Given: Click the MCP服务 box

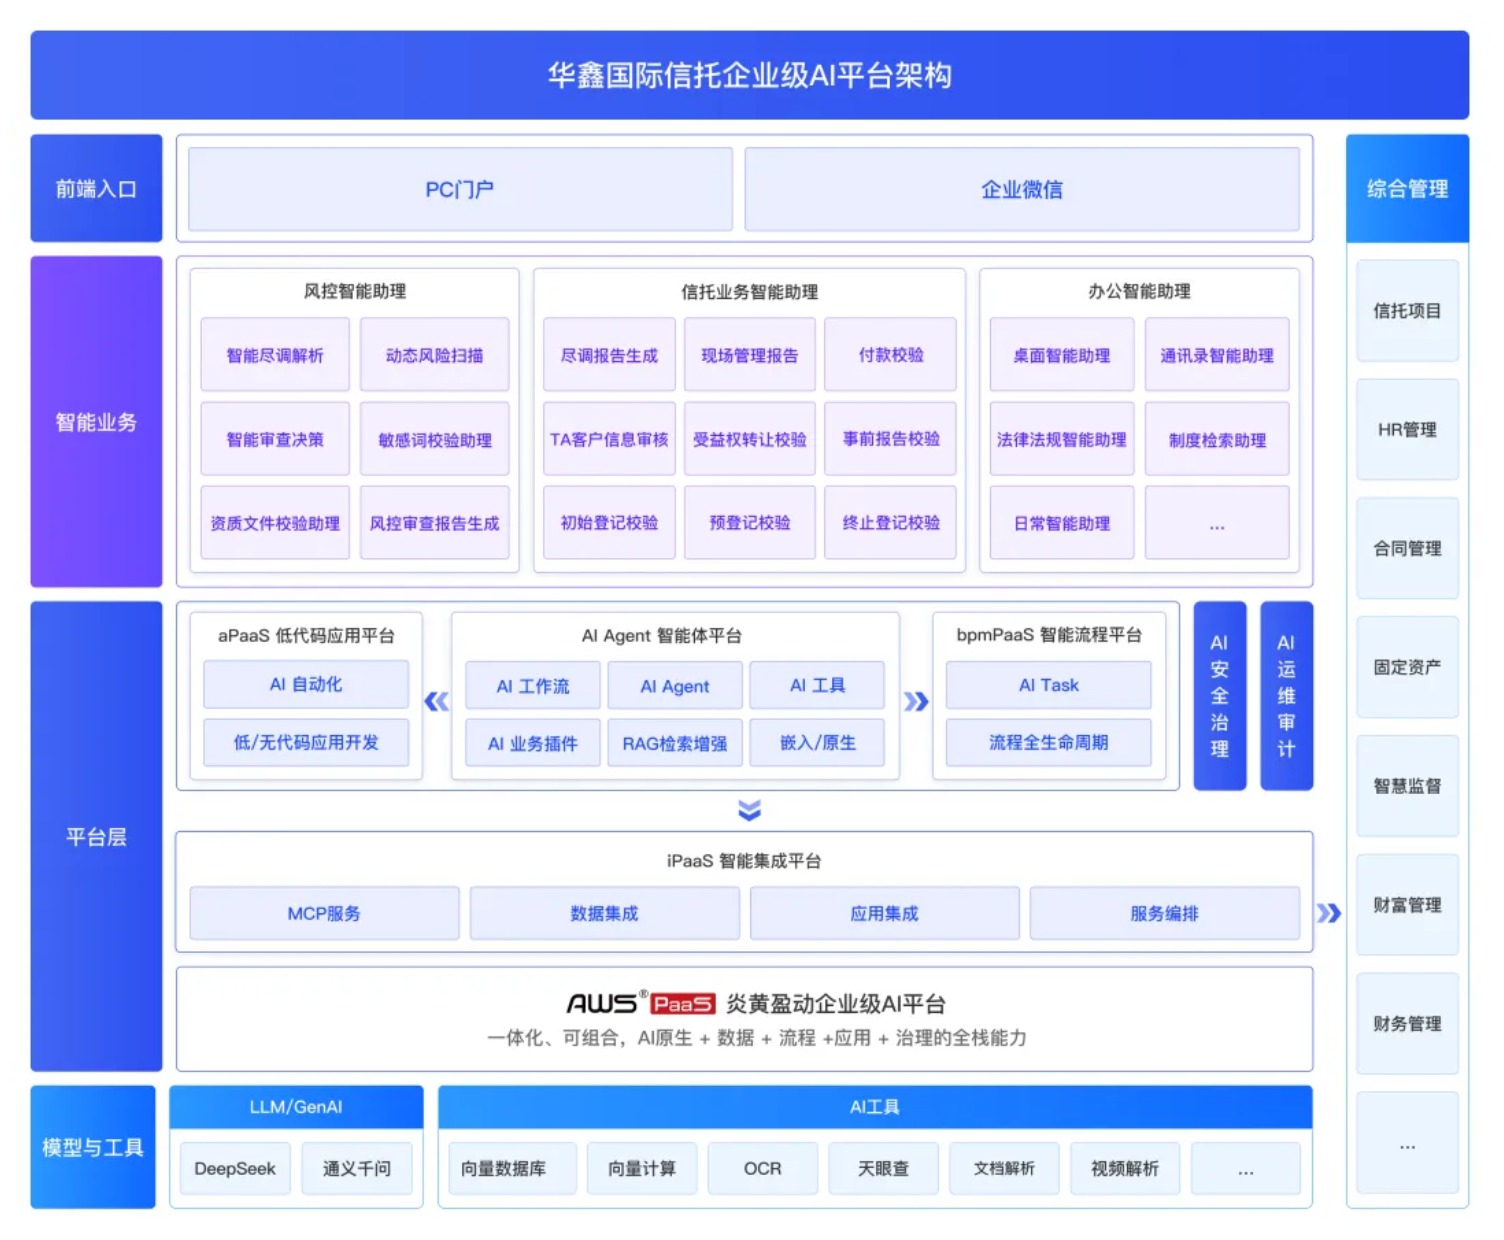Looking at the screenshot, I should [324, 913].
